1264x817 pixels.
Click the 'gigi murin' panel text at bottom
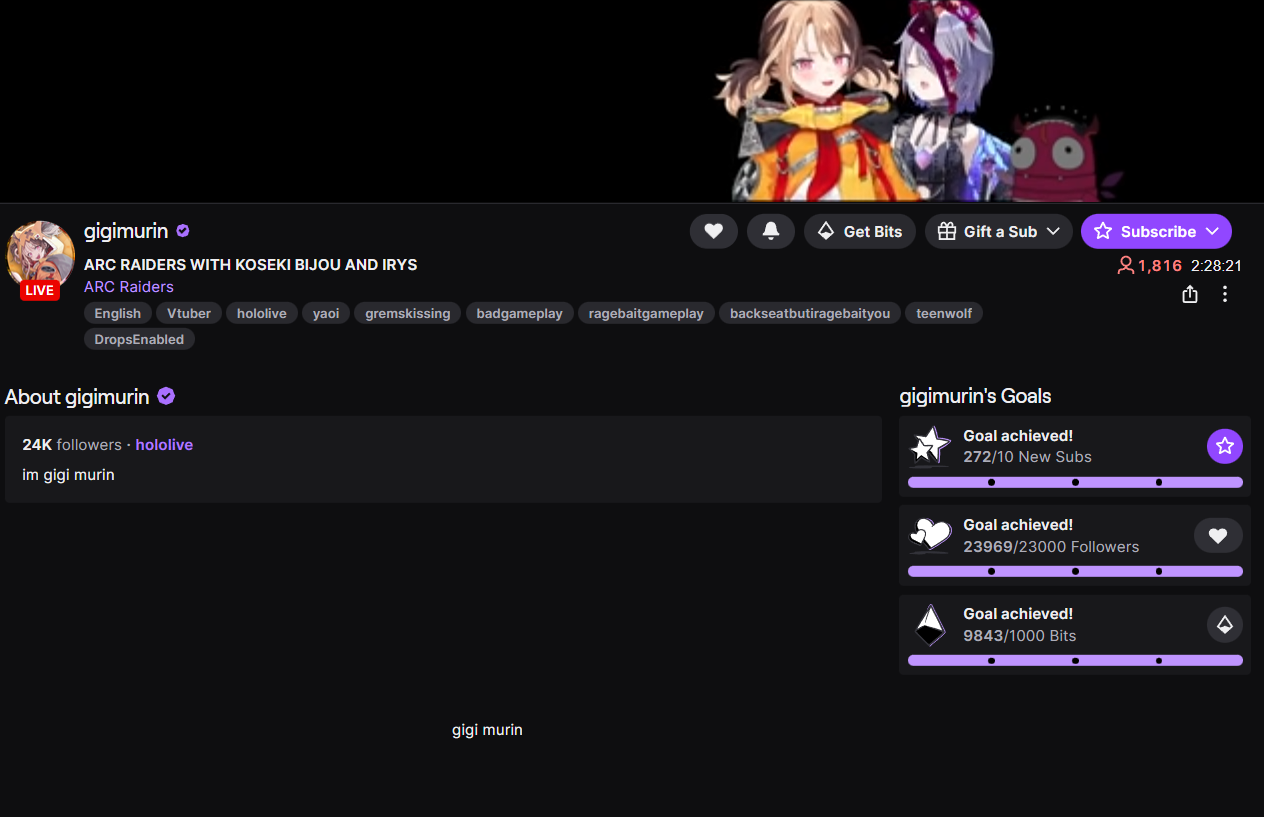[x=487, y=730]
